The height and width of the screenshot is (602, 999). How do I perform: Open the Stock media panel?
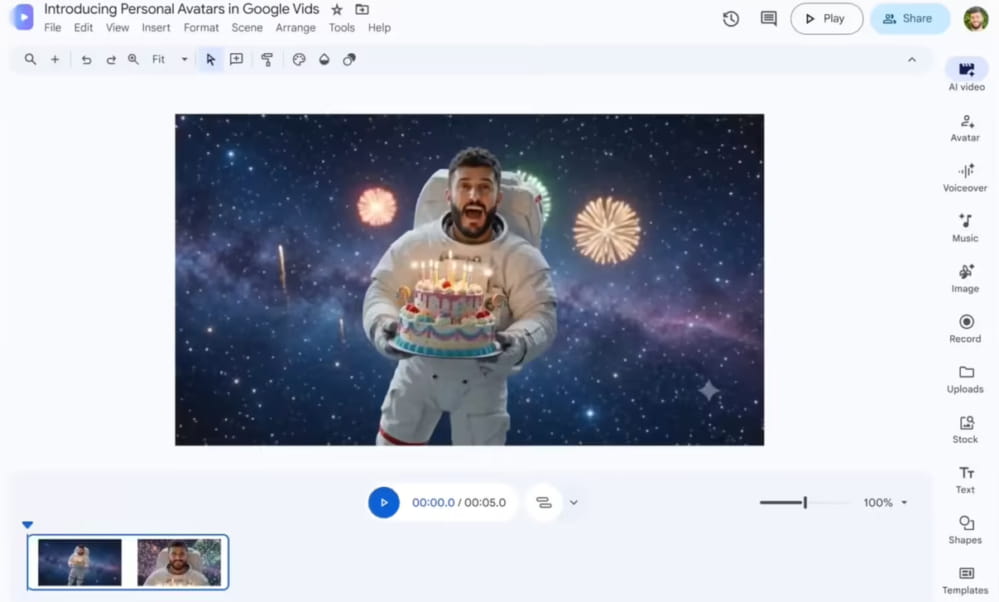click(965, 429)
